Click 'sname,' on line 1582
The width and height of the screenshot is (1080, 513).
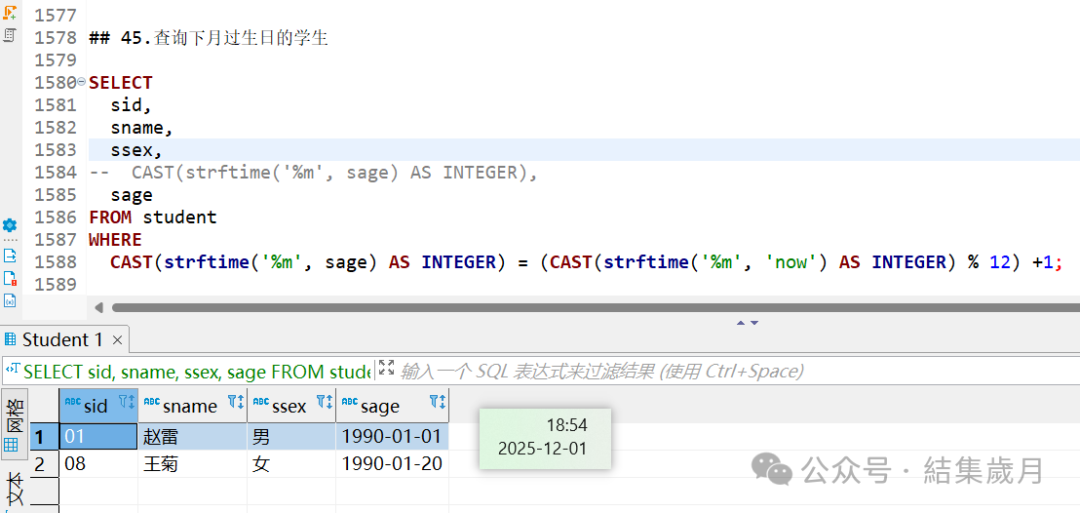pos(141,127)
